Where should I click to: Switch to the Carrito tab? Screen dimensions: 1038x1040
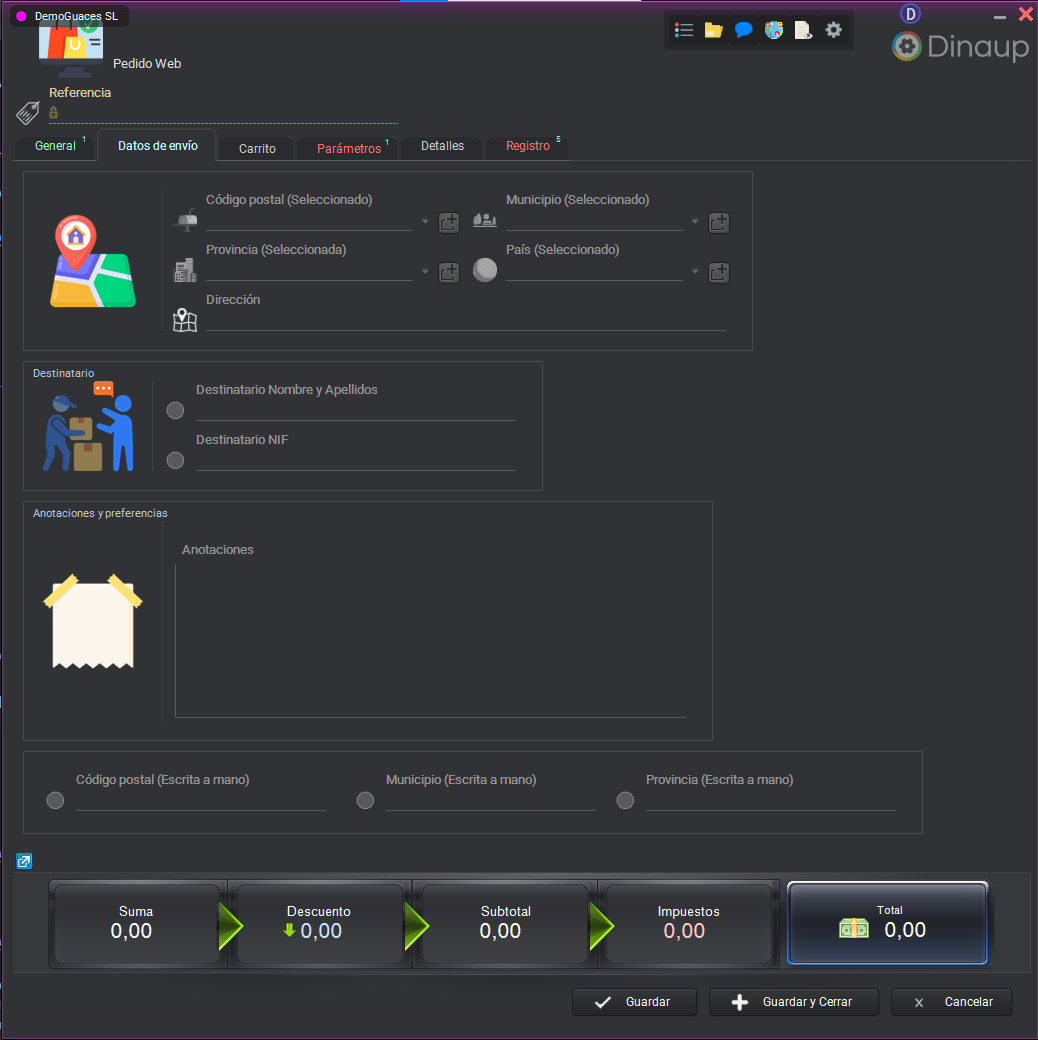click(255, 147)
